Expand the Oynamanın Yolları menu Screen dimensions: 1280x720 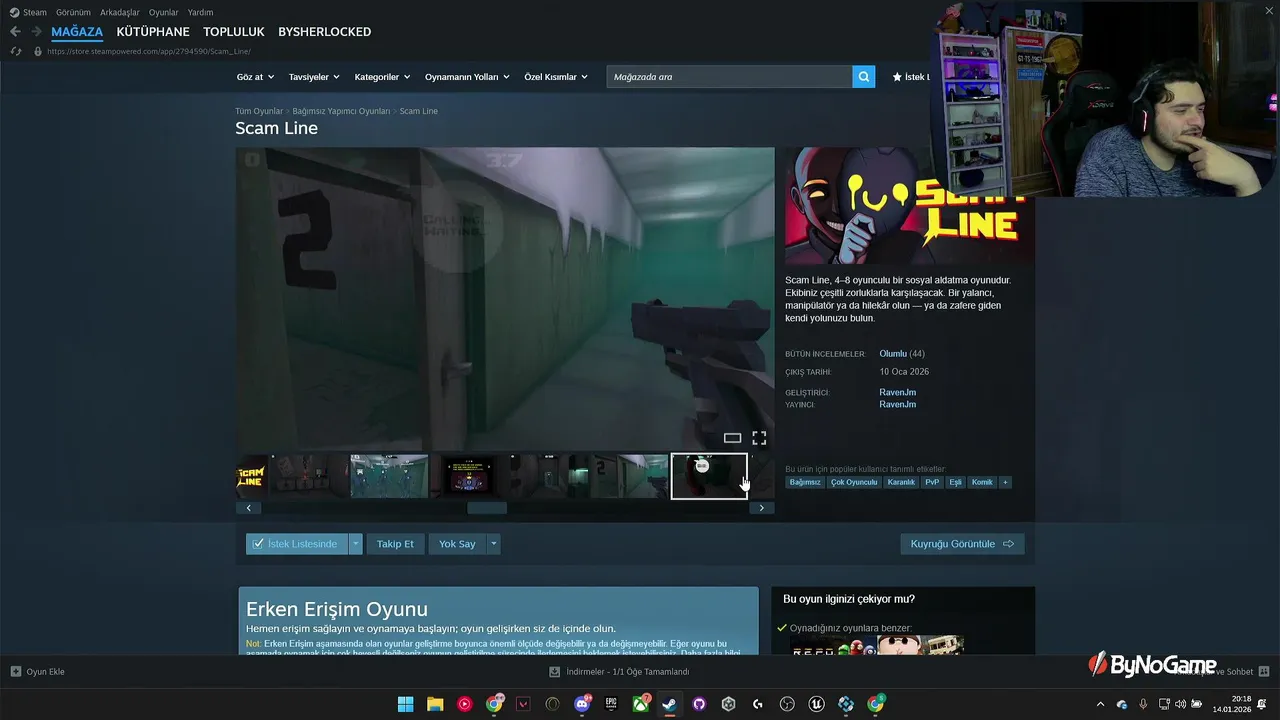click(467, 77)
